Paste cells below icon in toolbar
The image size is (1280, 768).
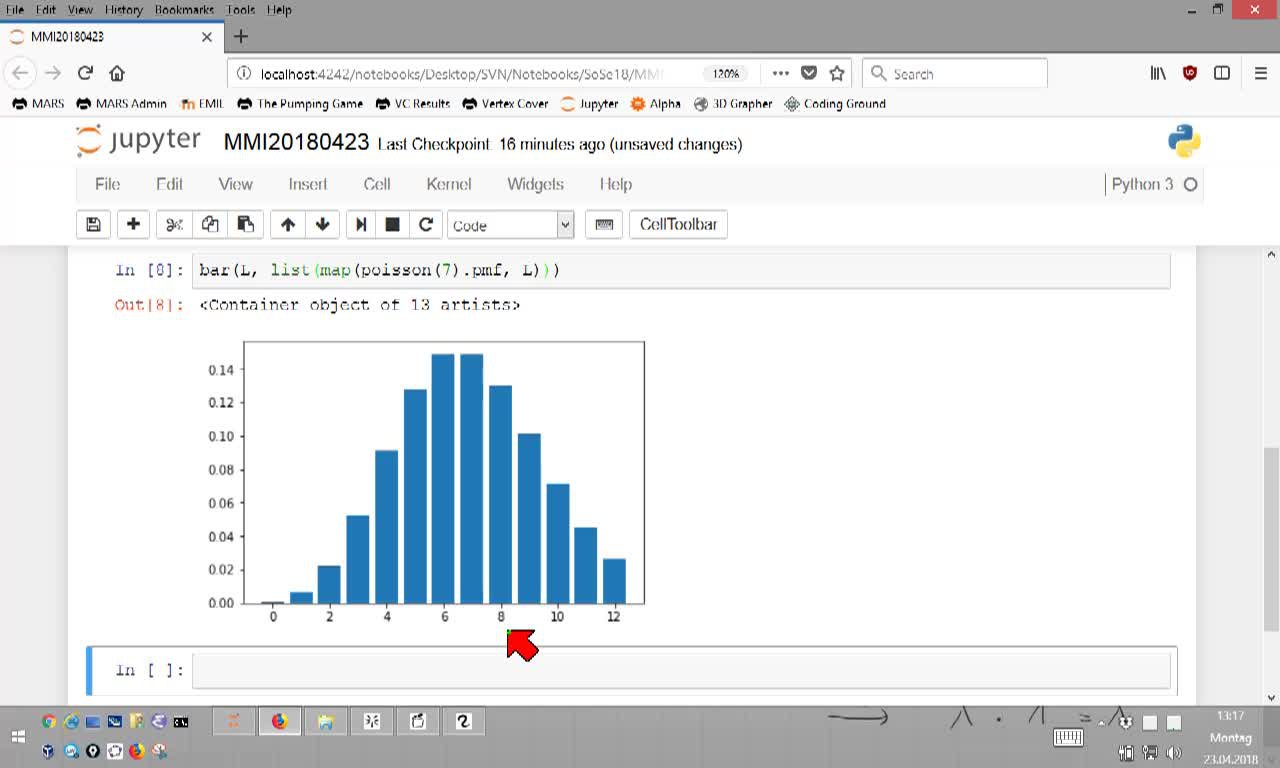coord(245,224)
